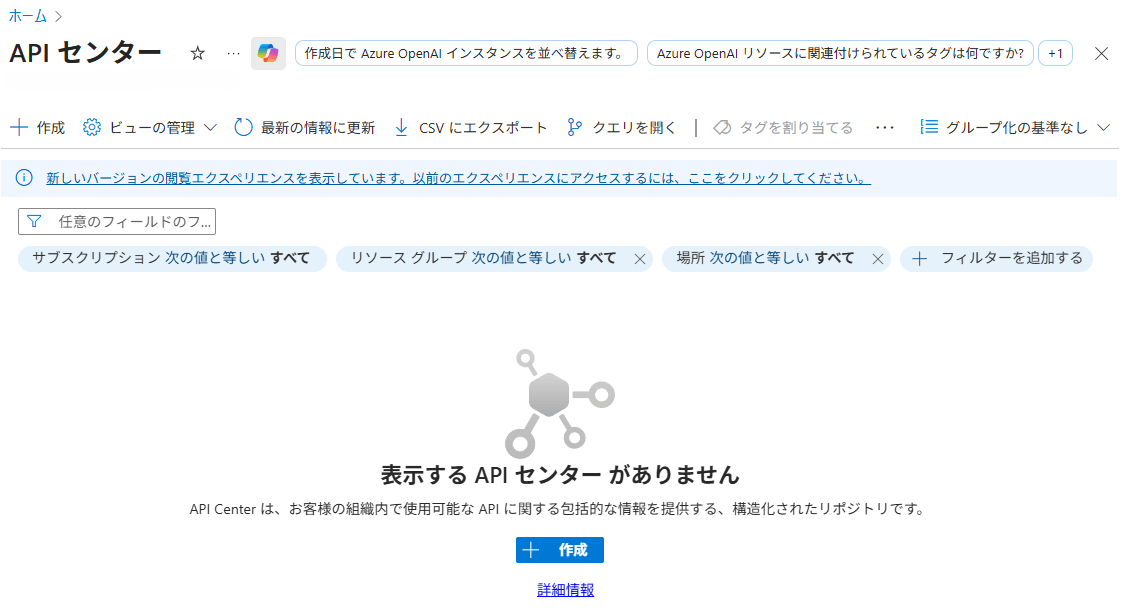Click the refresh icon to update the list
1140x612 pixels.
pyautogui.click(x=241, y=127)
